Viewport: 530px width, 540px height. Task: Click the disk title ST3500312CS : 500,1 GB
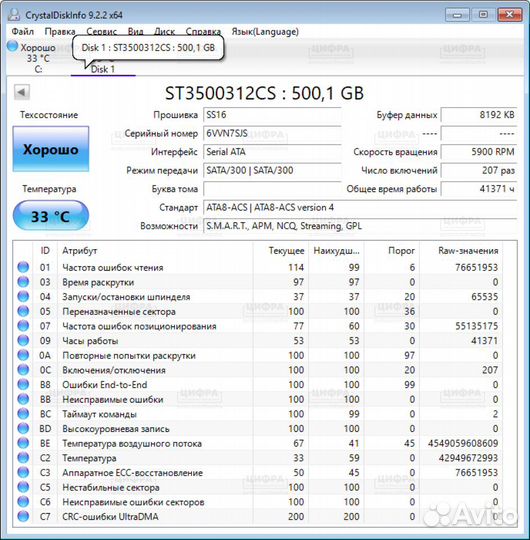click(x=264, y=93)
